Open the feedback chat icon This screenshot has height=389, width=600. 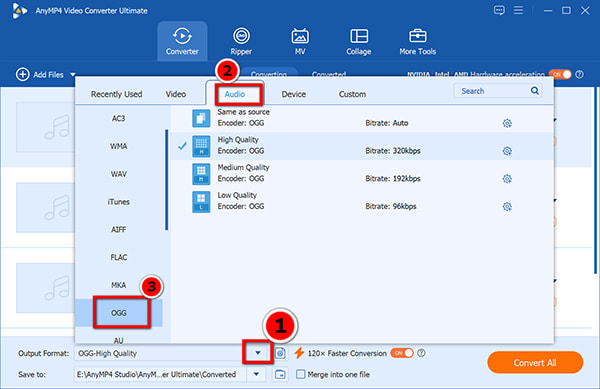tap(499, 10)
